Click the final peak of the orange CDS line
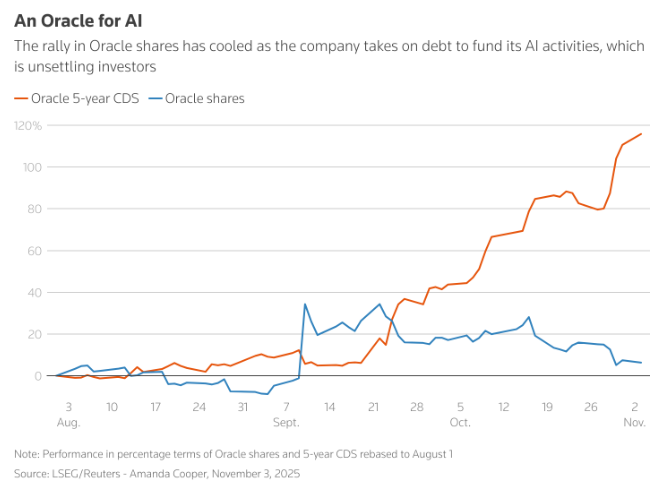The height and width of the screenshot is (481, 659). point(641,134)
